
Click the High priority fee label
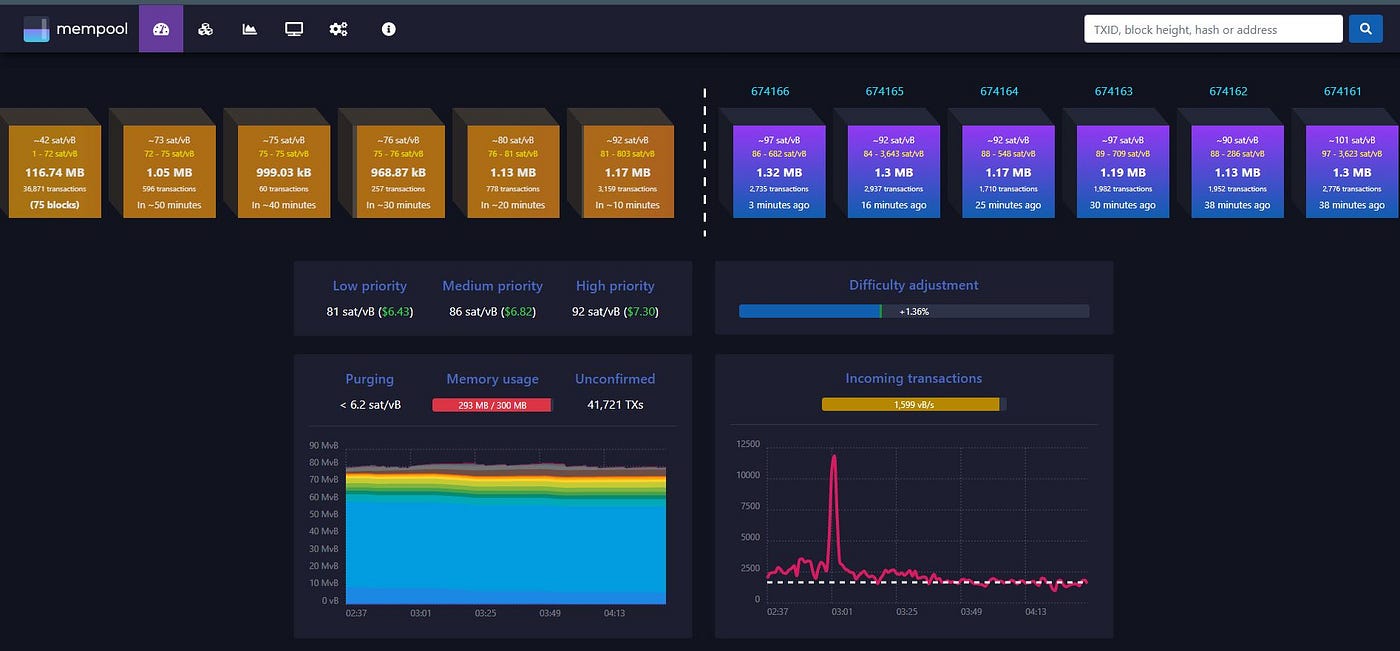[615, 286]
